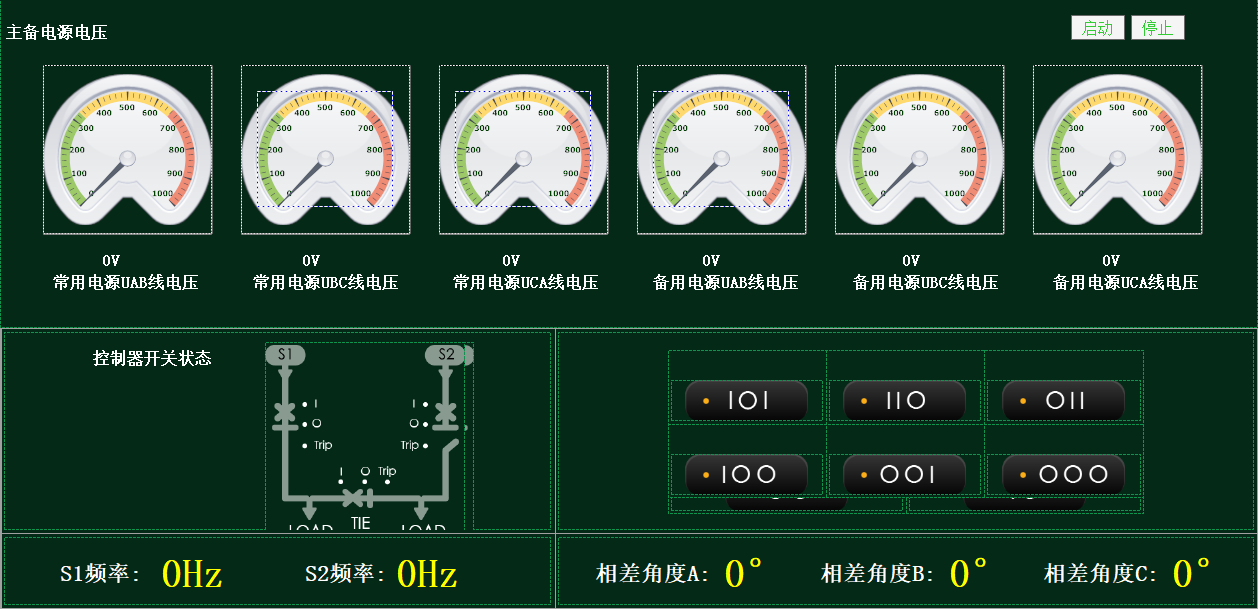Click the S2频率 0Hz value

click(x=426, y=574)
